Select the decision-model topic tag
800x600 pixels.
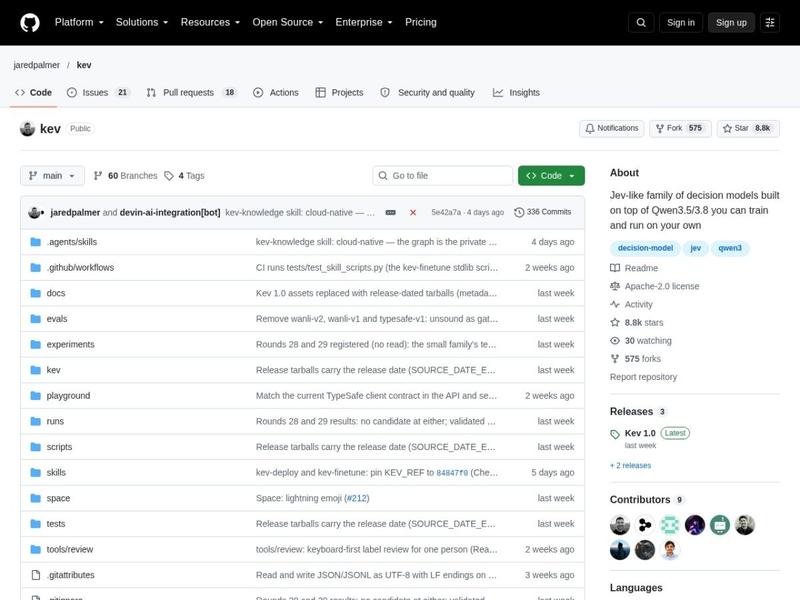[645, 248]
